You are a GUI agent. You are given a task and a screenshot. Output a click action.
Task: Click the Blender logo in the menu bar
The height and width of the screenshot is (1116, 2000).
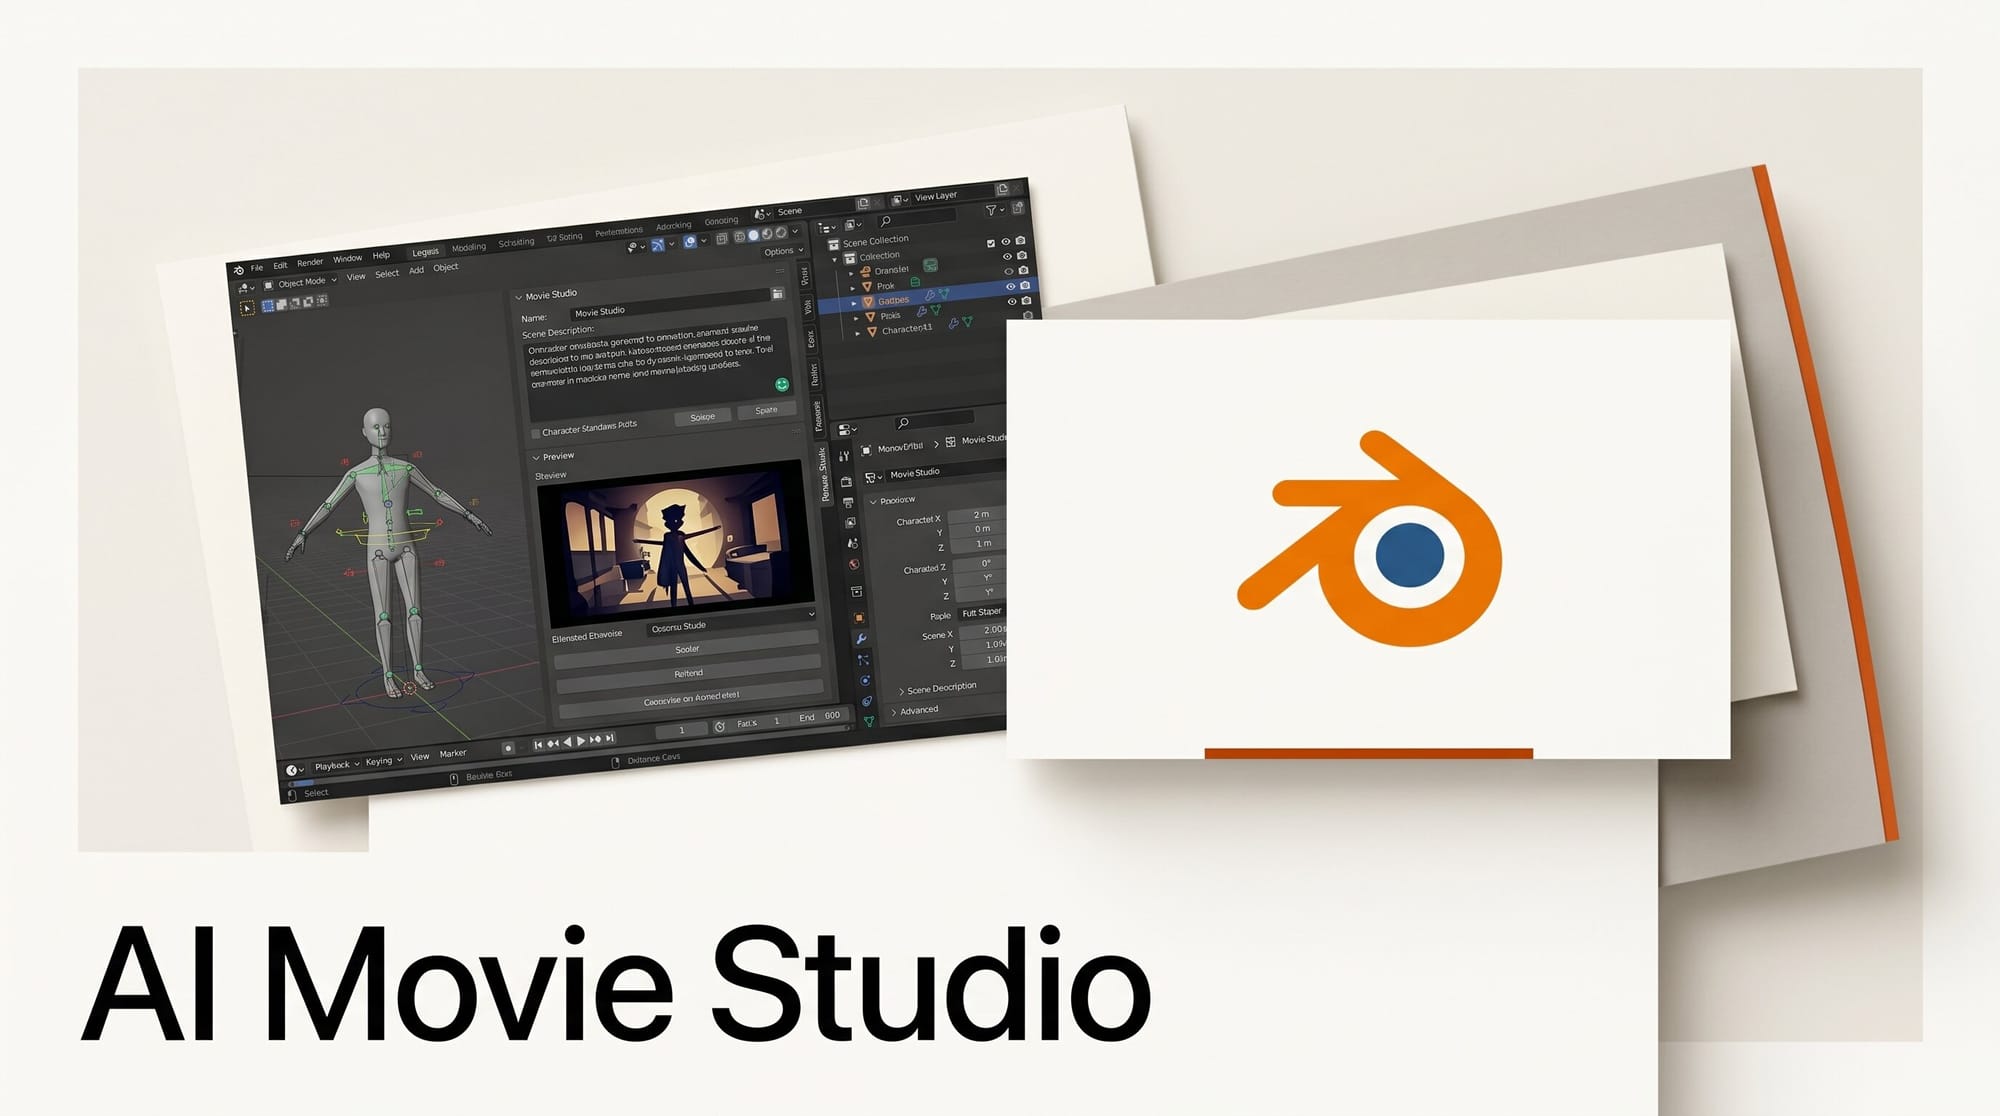239,270
